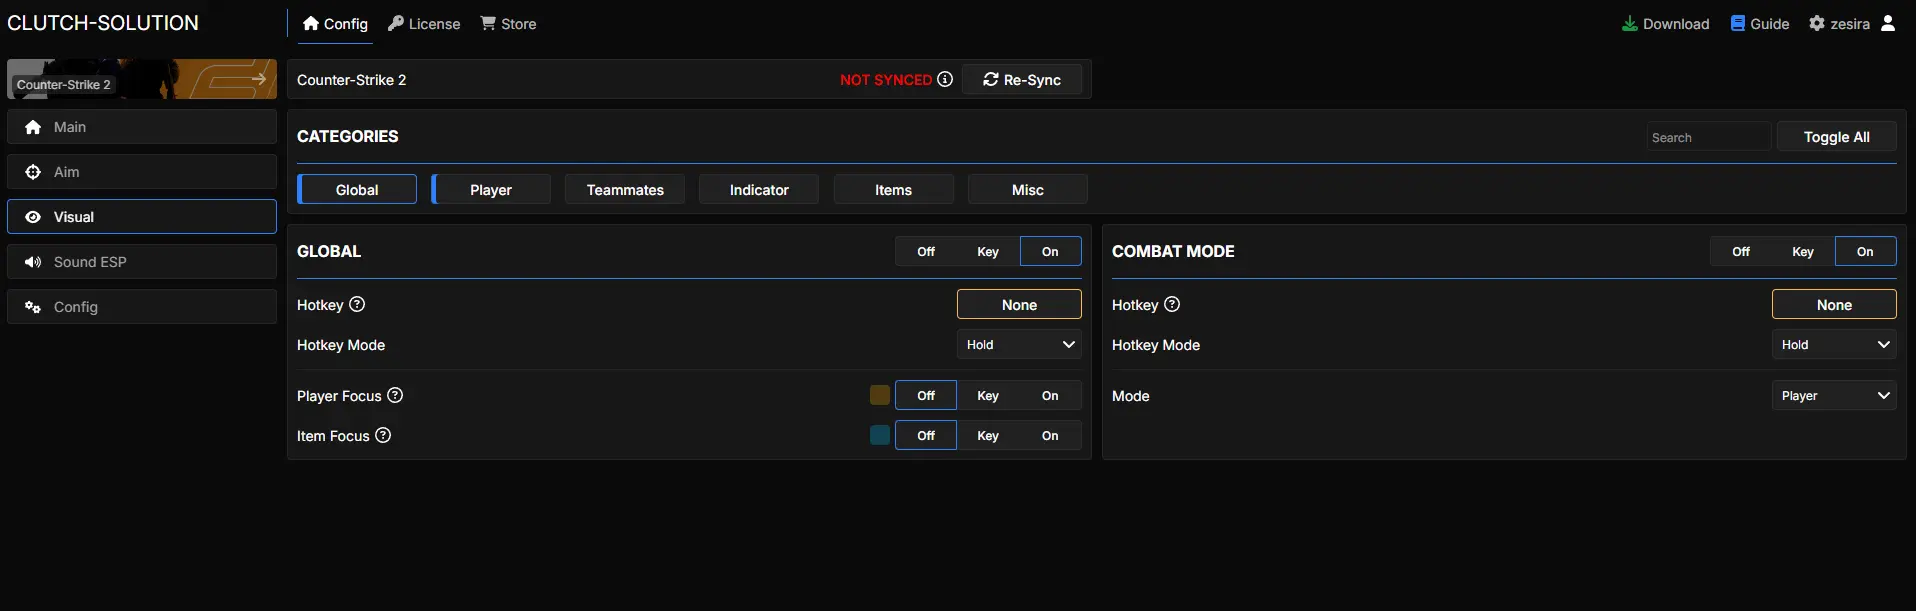The height and width of the screenshot is (611, 1916).
Task: Set Global toggle to Off
Action: pos(926,251)
